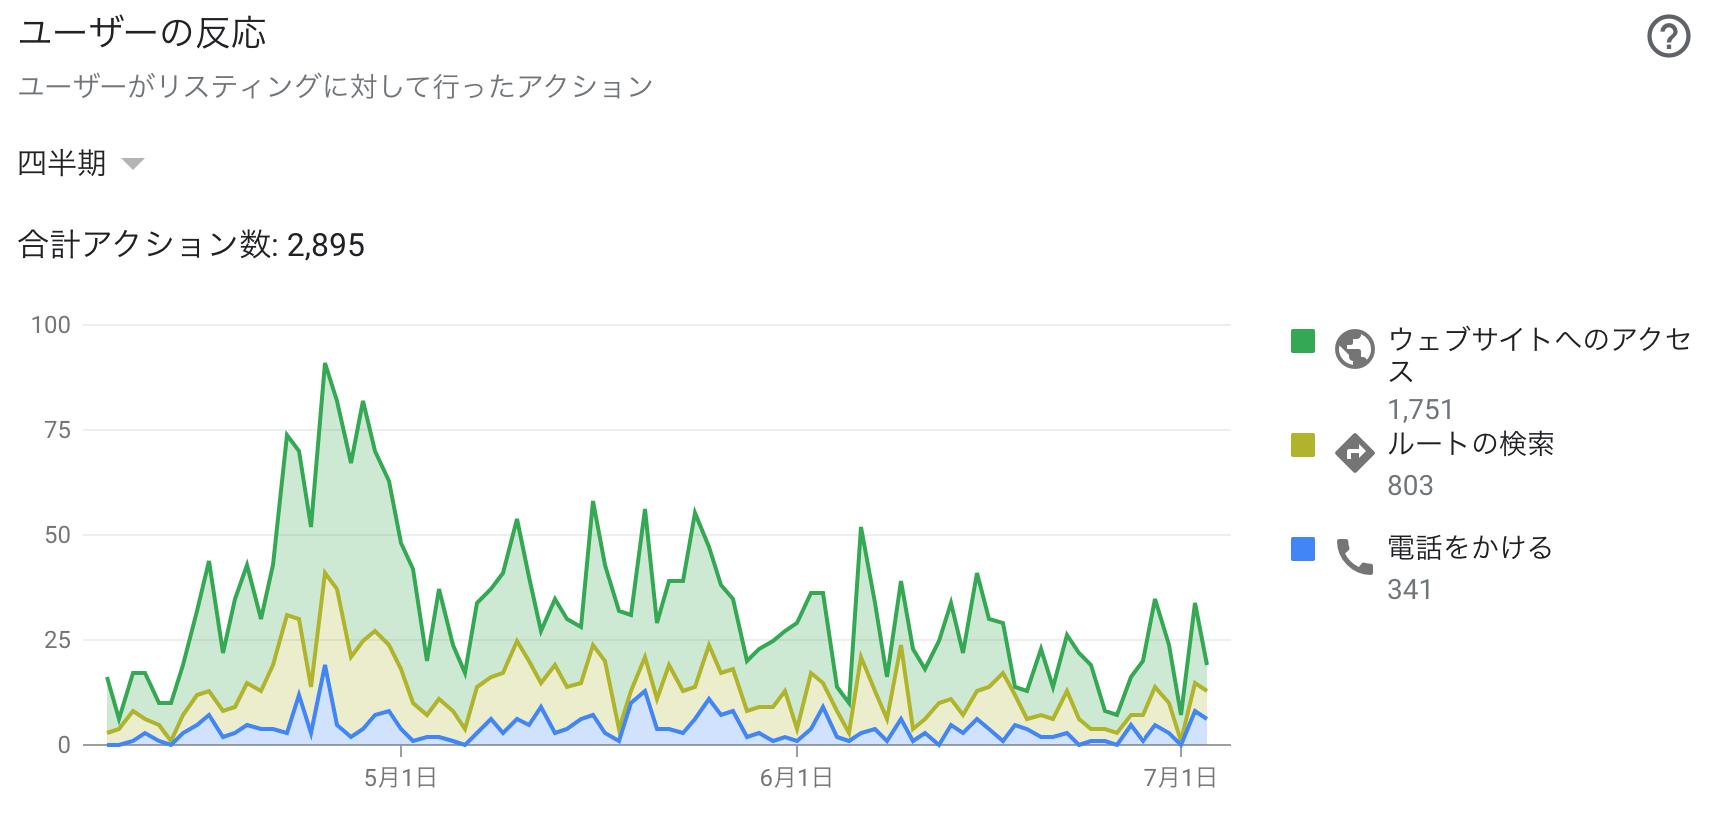Click the phone call icon
The width and height of the screenshot is (1726, 820).
(x=1354, y=556)
